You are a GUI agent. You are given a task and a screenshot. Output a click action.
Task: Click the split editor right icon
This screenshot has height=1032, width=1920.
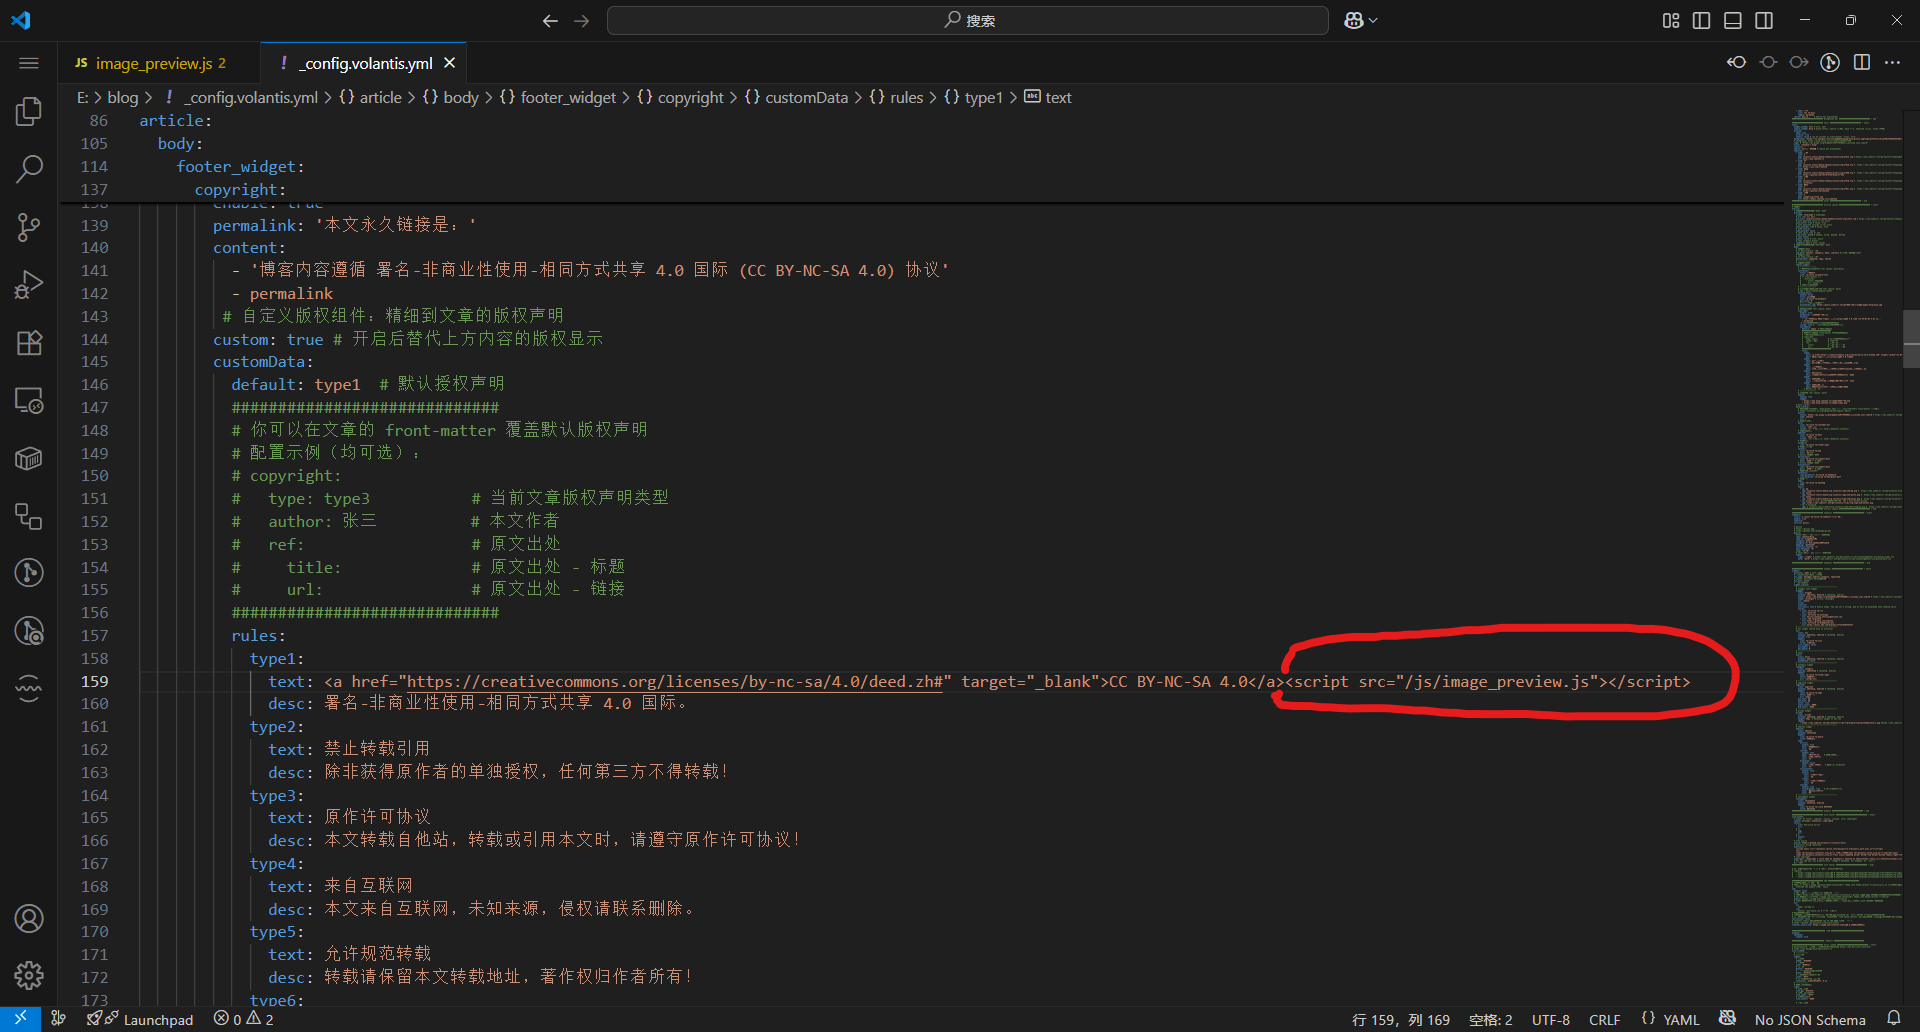[1862, 62]
